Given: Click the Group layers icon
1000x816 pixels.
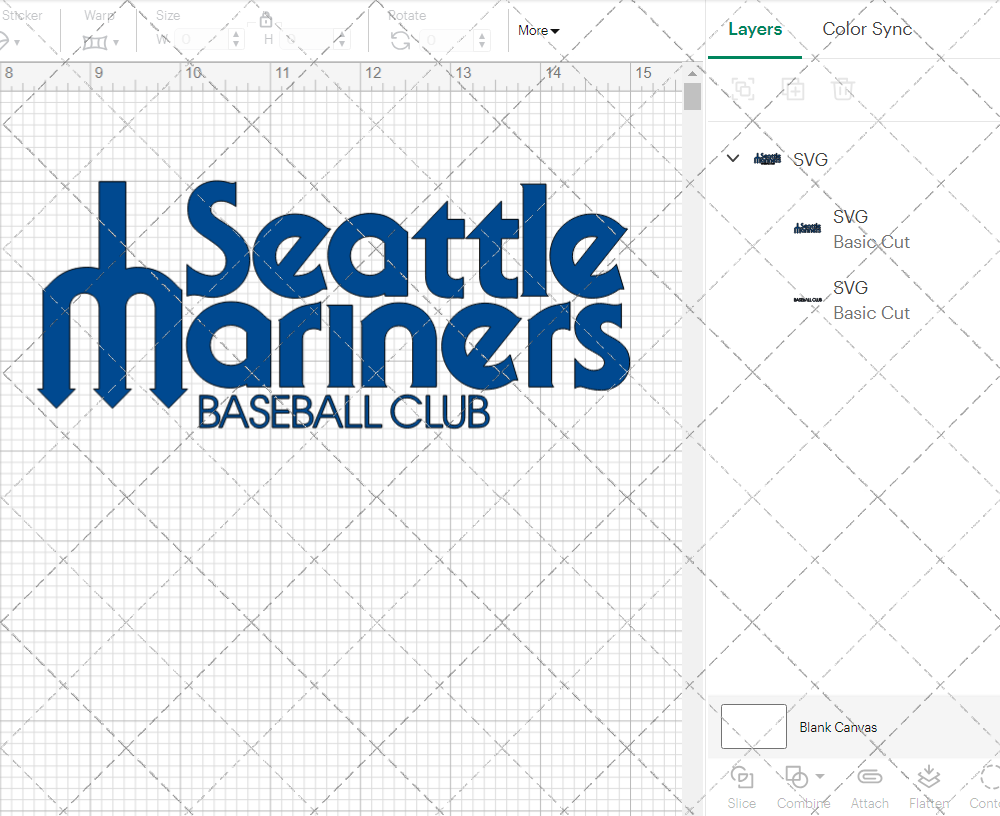Looking at the screenshot, I should (743, 89).
